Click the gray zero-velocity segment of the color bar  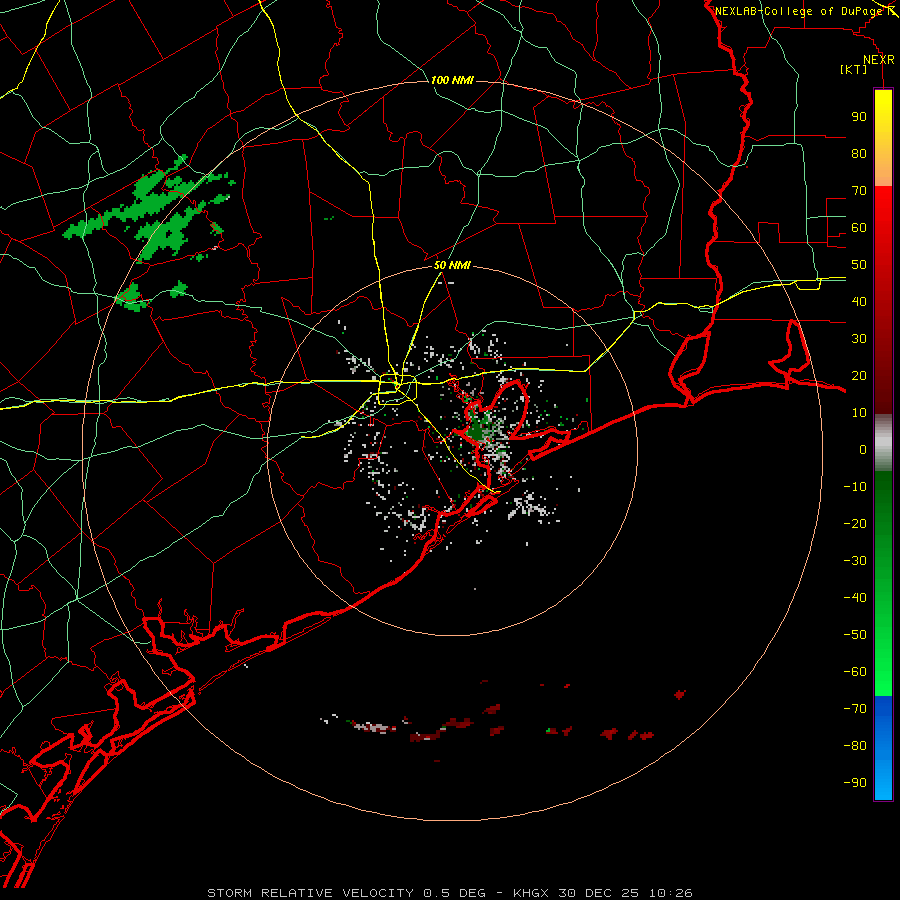point(883,443)
